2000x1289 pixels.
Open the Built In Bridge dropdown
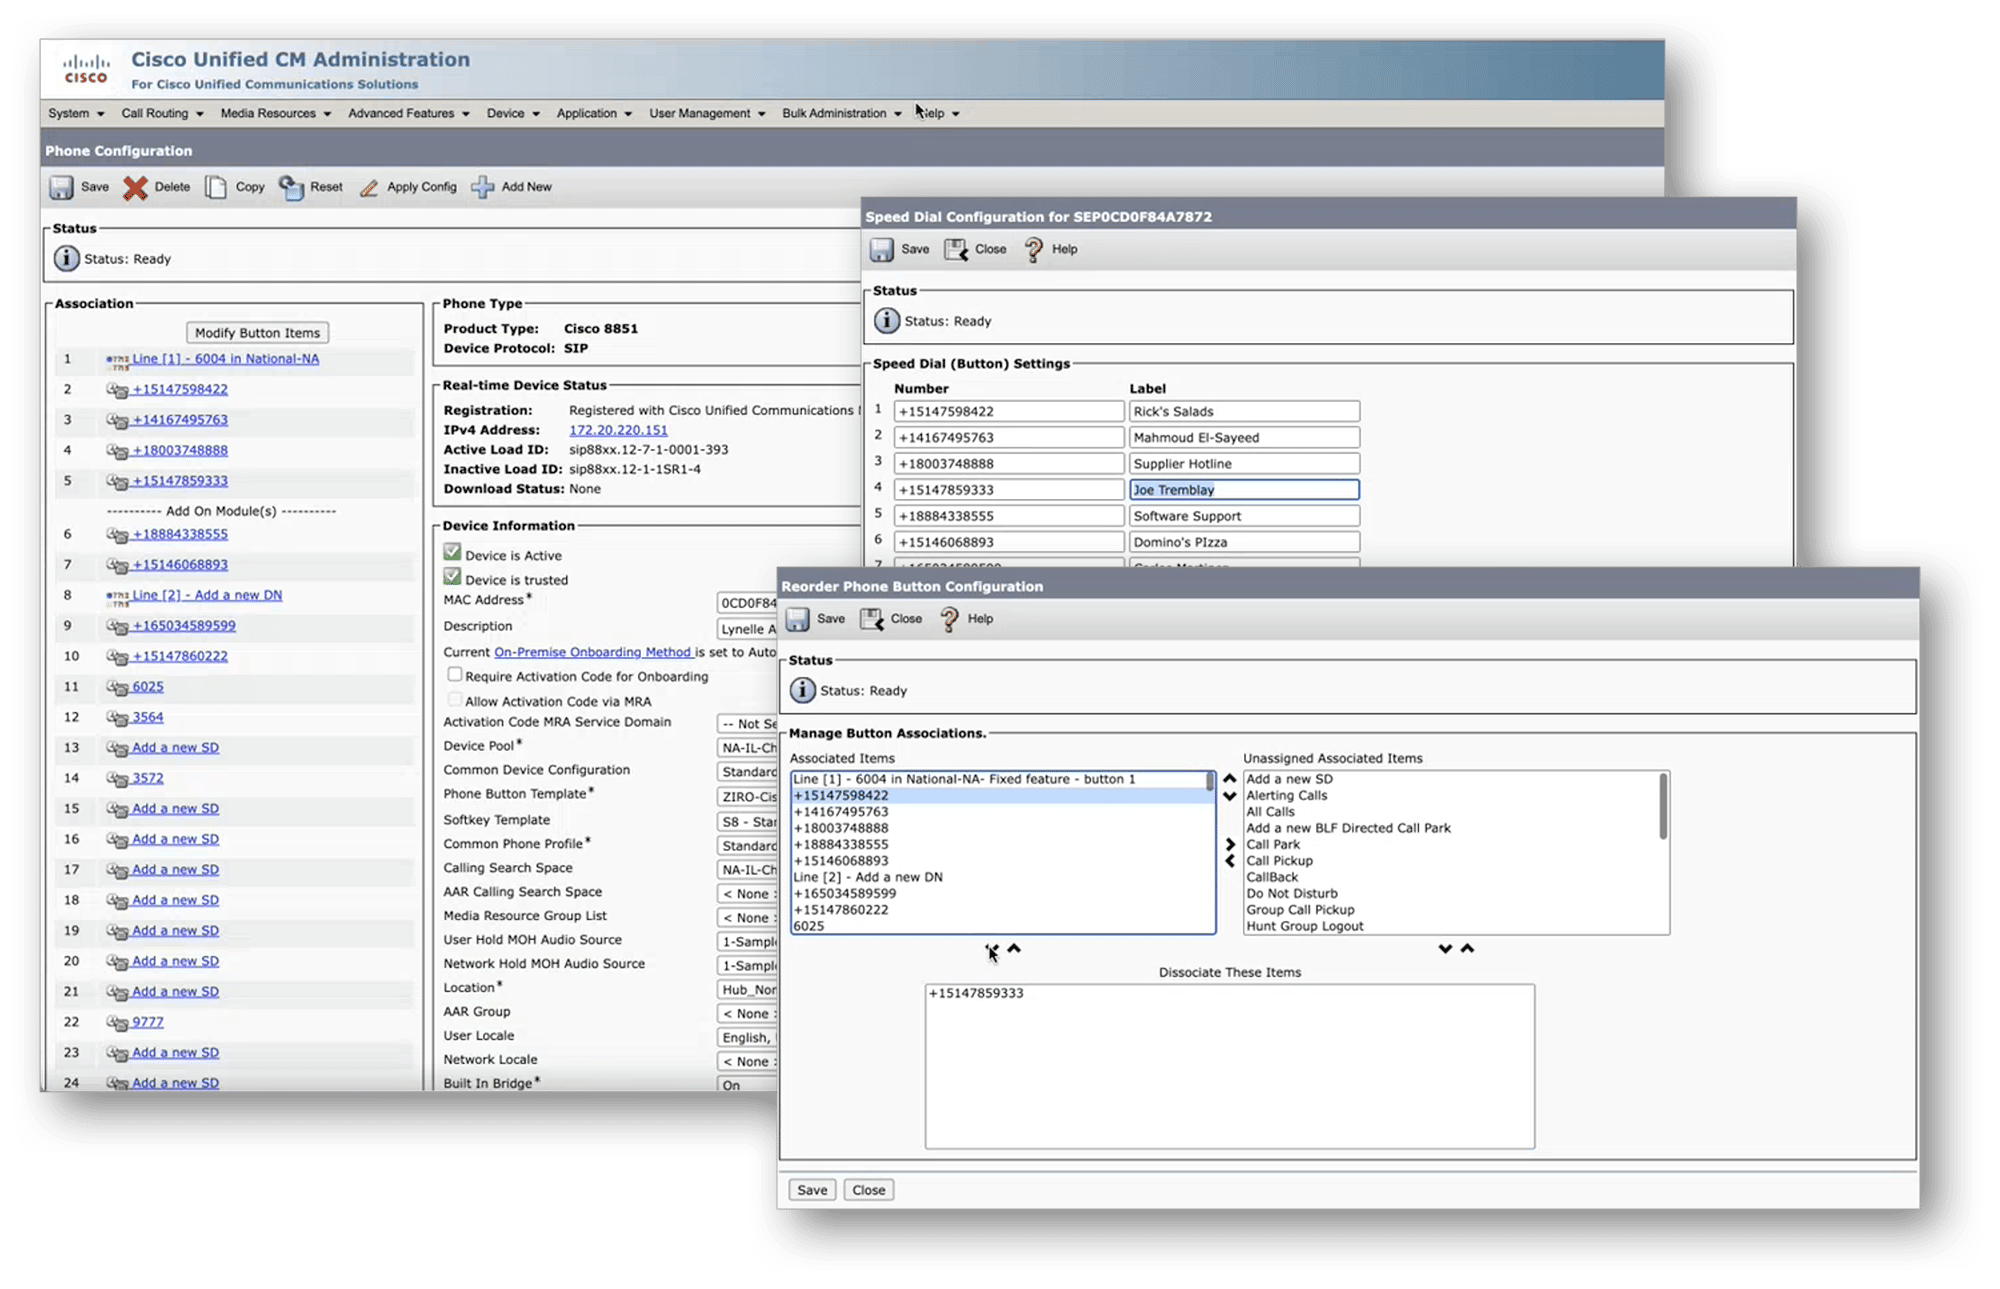pyautogui.click(x=747, y=1085)
